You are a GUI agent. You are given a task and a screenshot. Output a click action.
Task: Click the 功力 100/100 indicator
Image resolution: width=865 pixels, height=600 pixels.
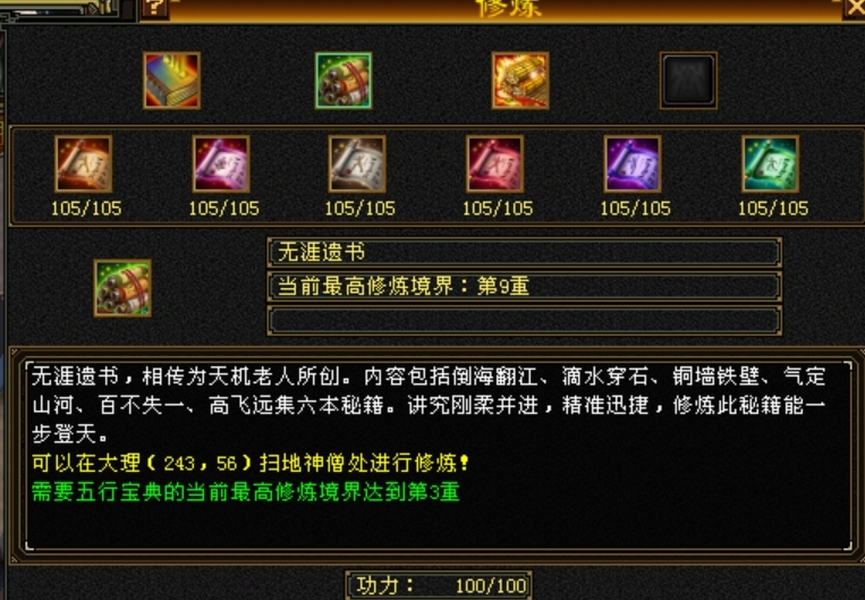(x=439, y=586)
